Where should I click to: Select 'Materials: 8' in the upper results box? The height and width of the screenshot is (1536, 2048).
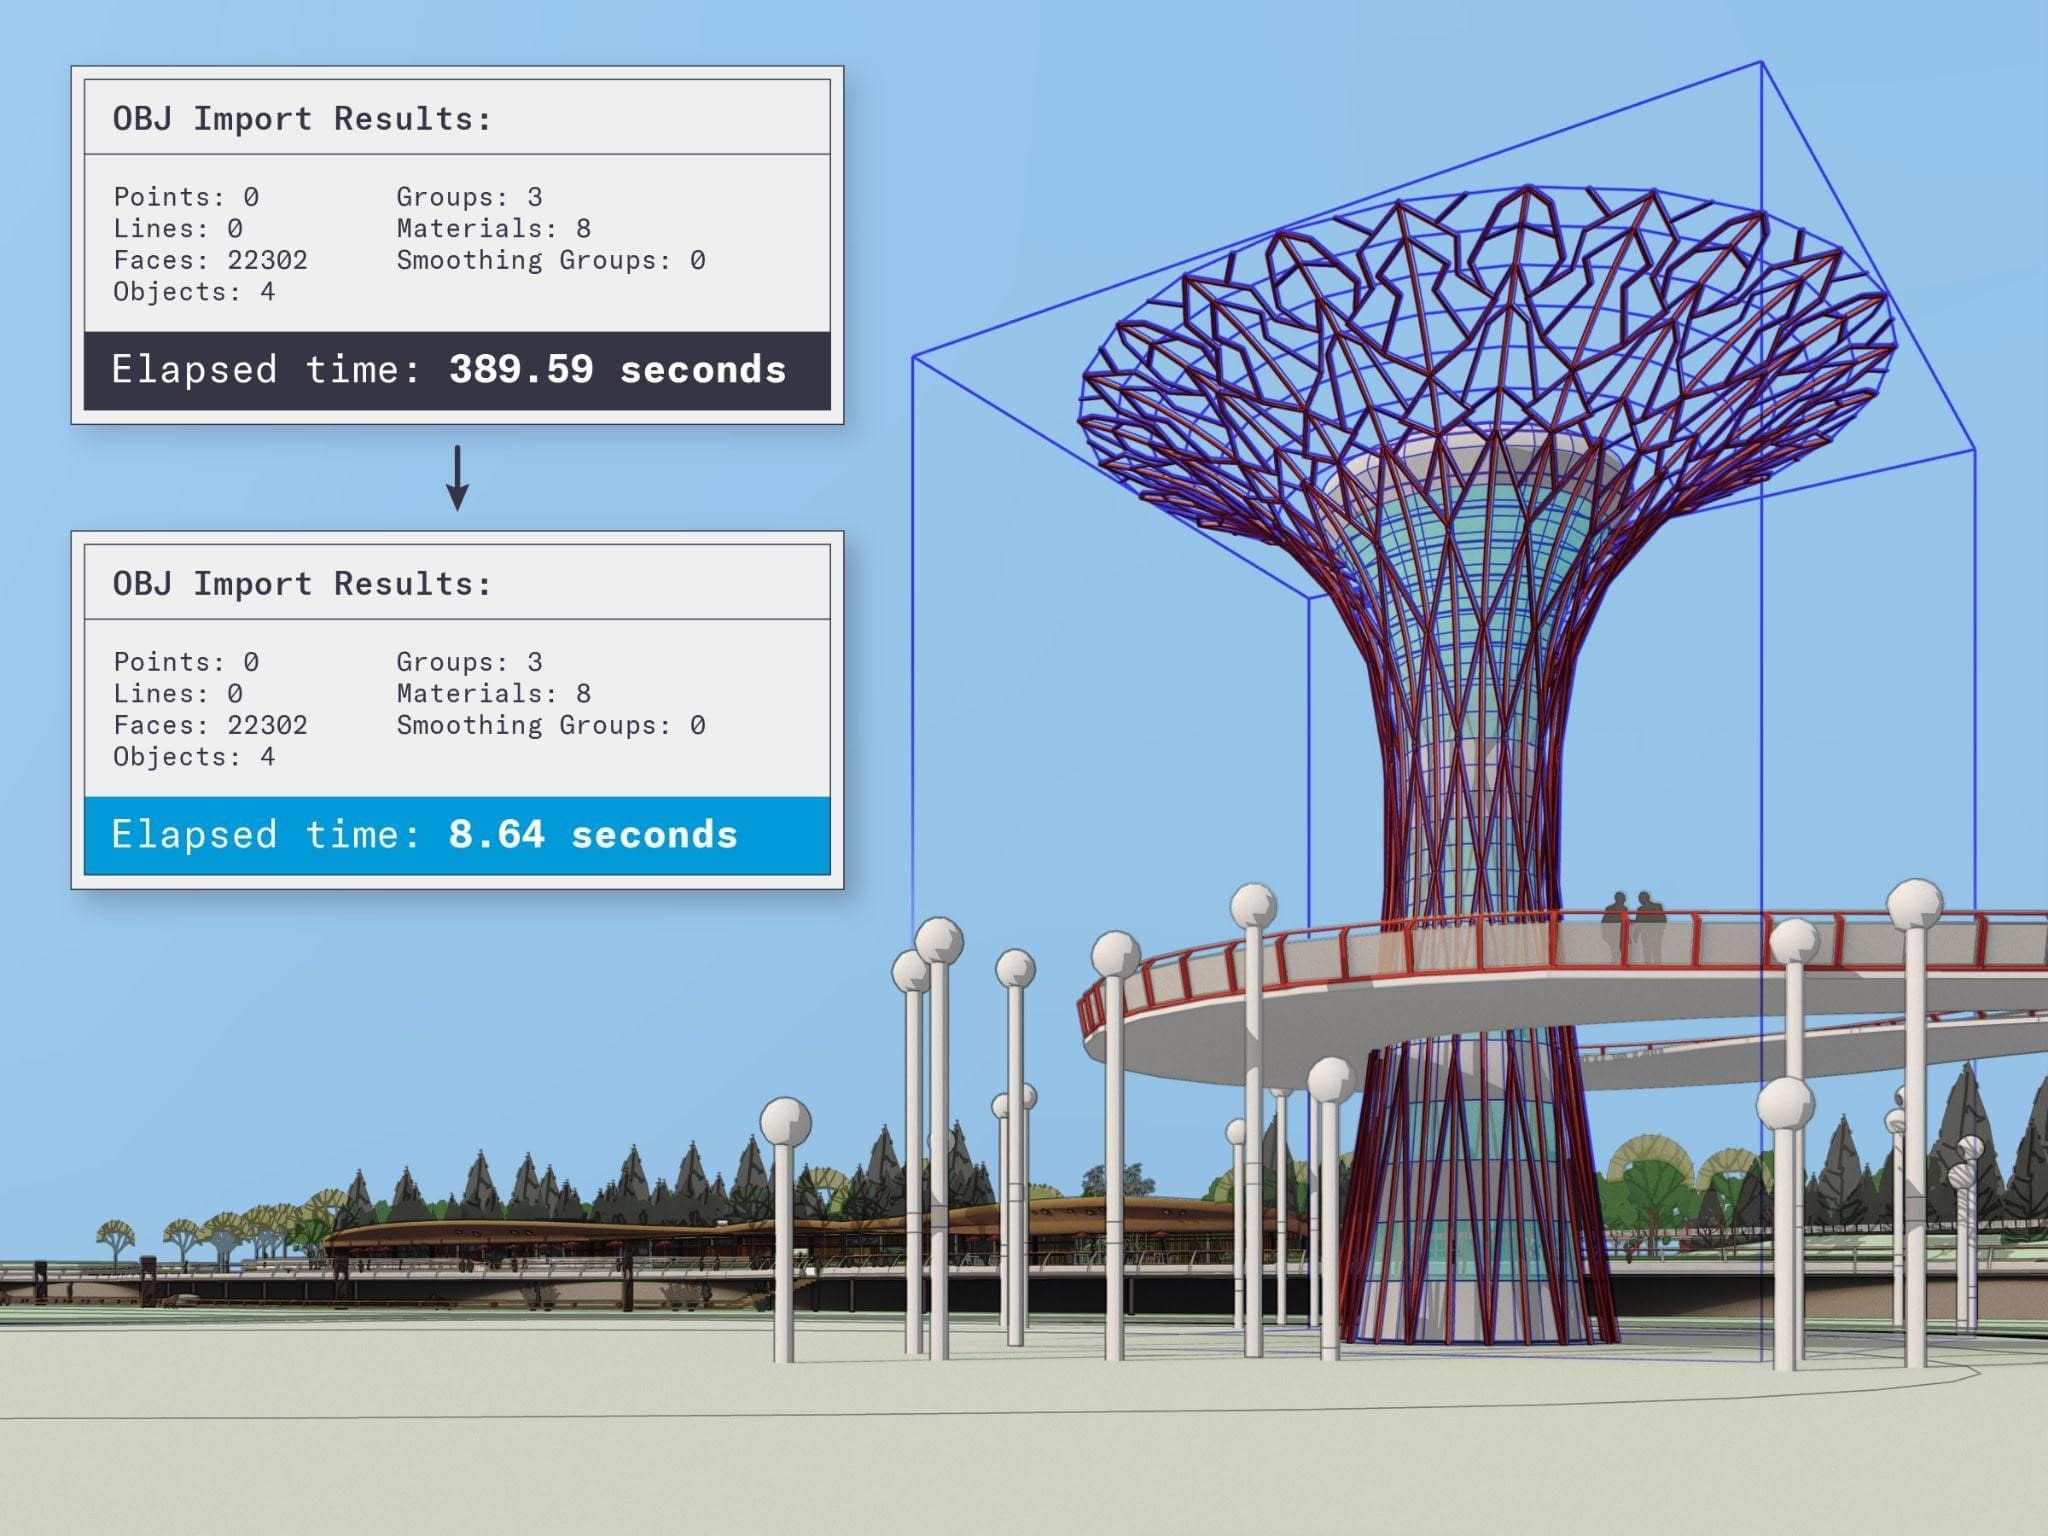point(494,229)
